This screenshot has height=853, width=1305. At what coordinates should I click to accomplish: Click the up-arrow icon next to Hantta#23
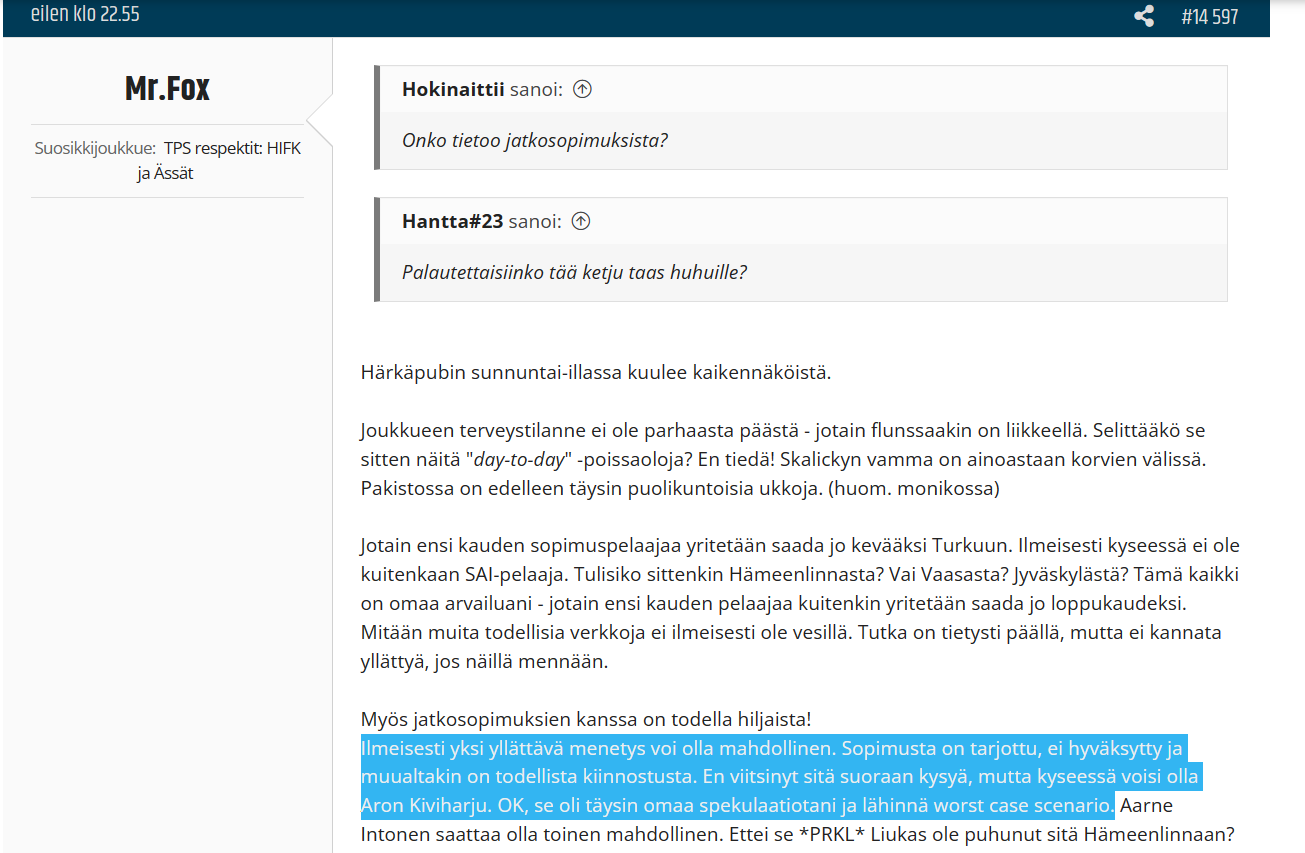click(x=581, y=221)
